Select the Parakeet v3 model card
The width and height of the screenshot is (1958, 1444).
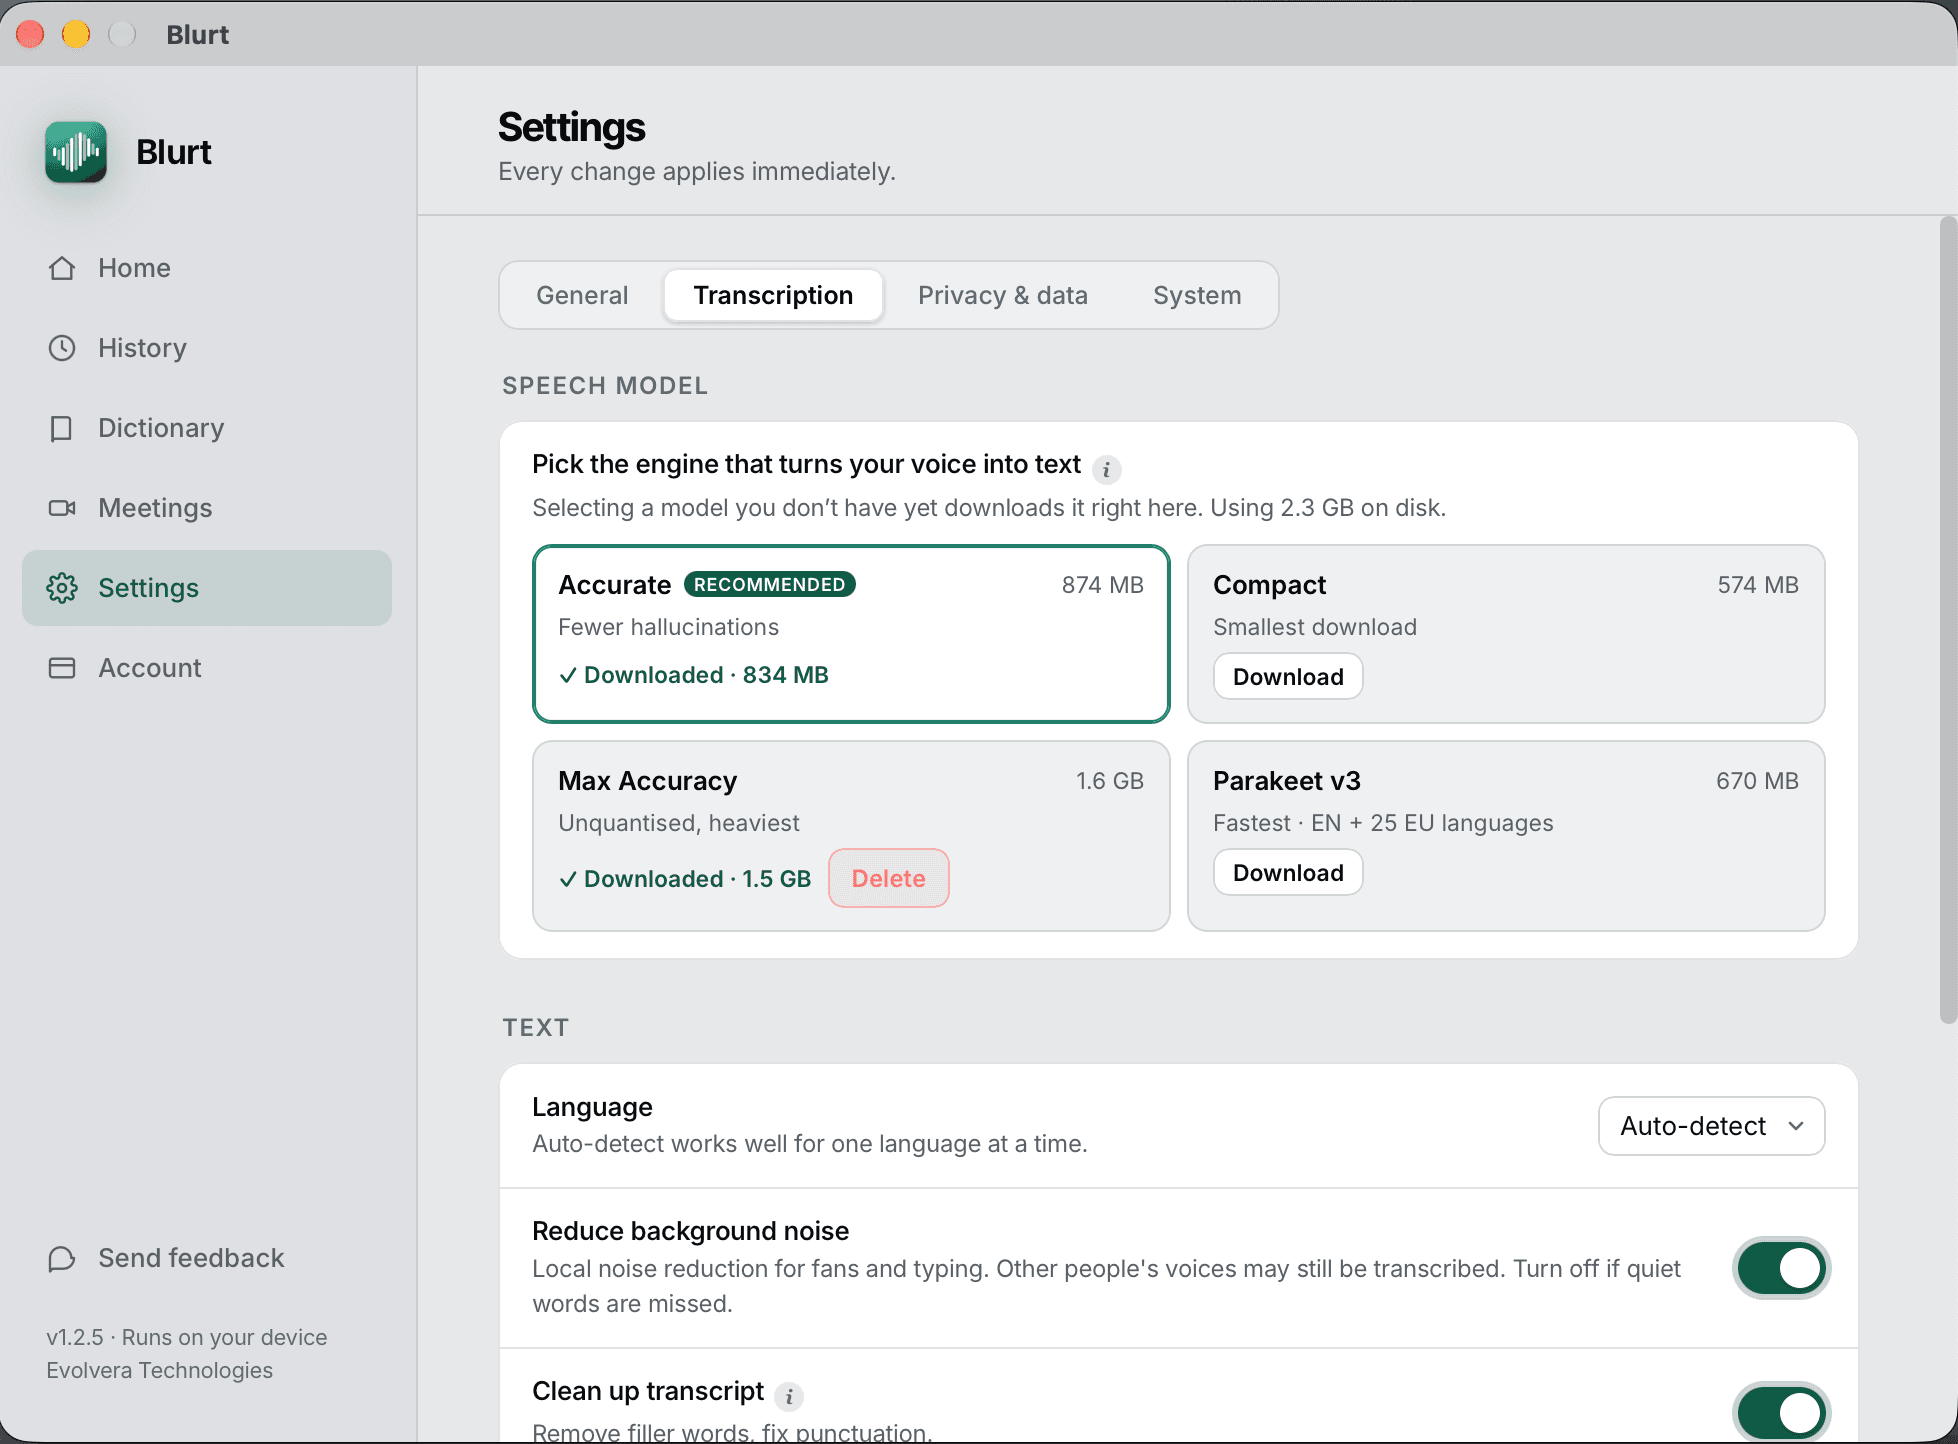coord(1506,836)
